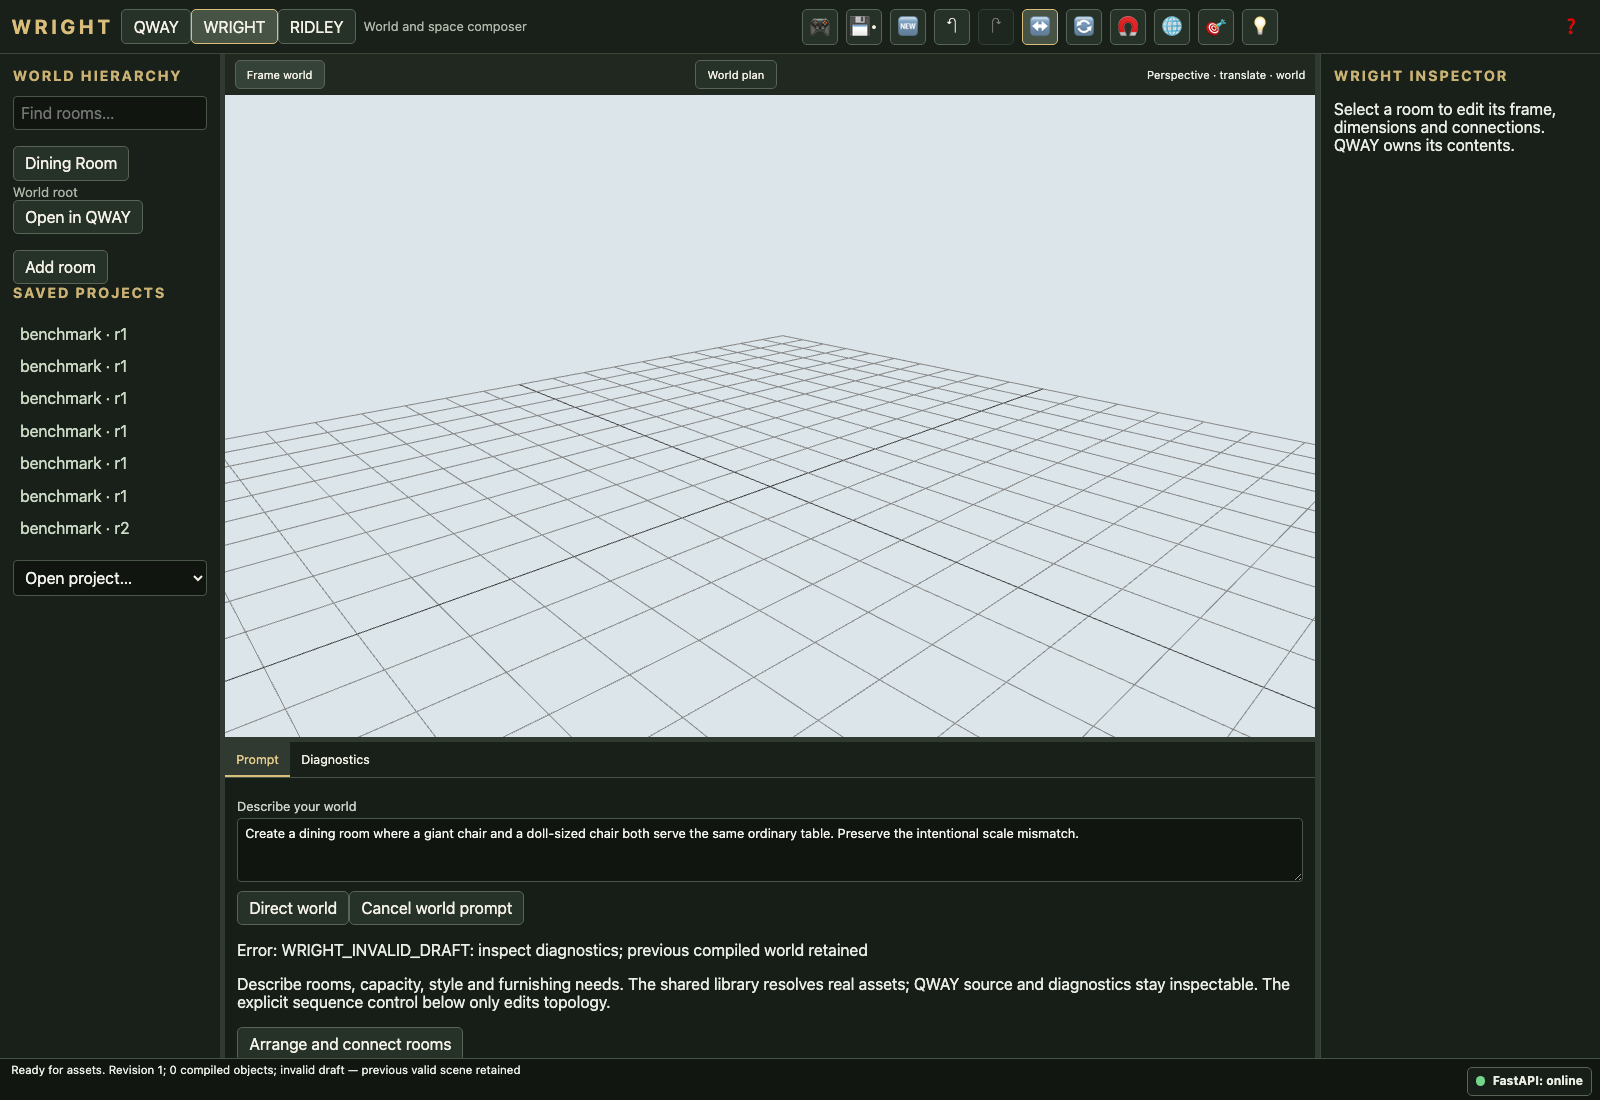Image resolution: width=1600 pixels, height=1100 pixels.
Task: Click the FastAPI: online status indicator
Action: pyautogui.click(x=1529, y=1081)
